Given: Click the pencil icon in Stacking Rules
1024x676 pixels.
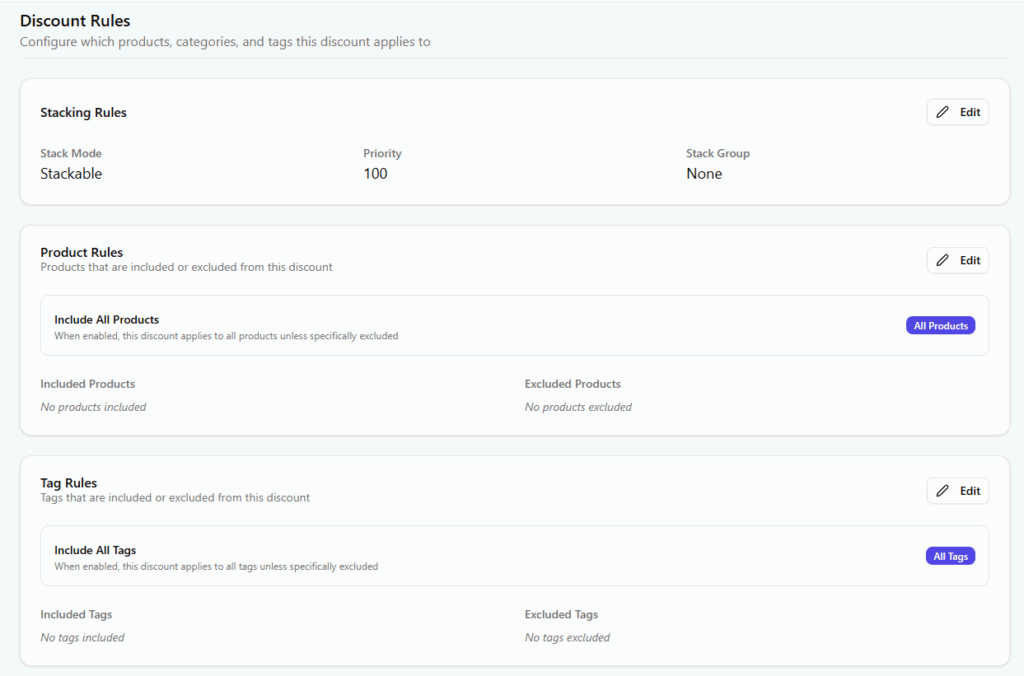Looking at the screenshot, I should (x=942, y=113).
